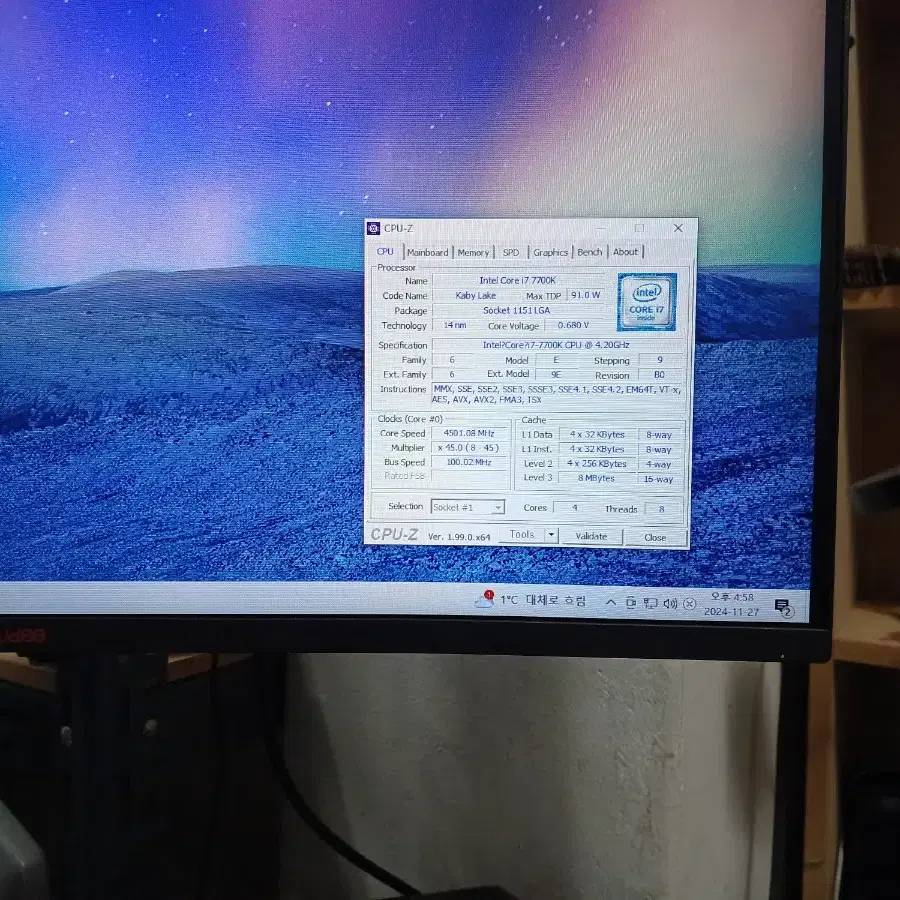
Task: Click the Level 3 16-way associativity value
Action: tap(660, 479)
